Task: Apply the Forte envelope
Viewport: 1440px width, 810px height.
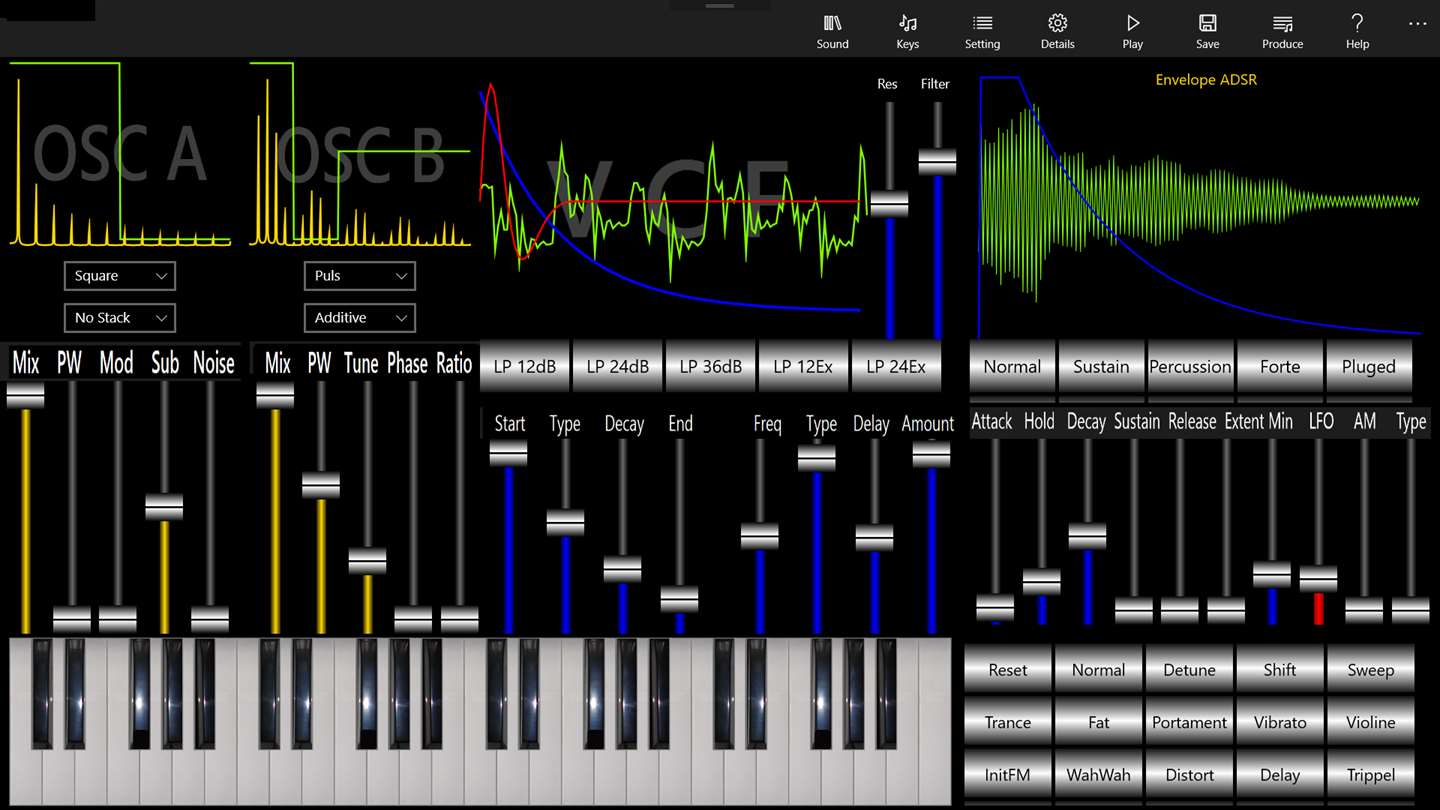Action: [x=1280, y=366]
